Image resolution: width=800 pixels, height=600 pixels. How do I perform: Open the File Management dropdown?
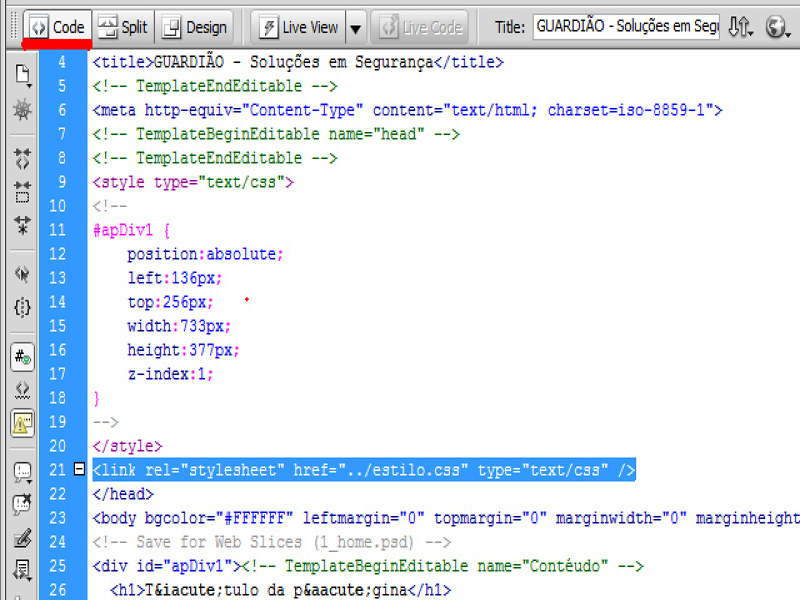tap(740, 28)
